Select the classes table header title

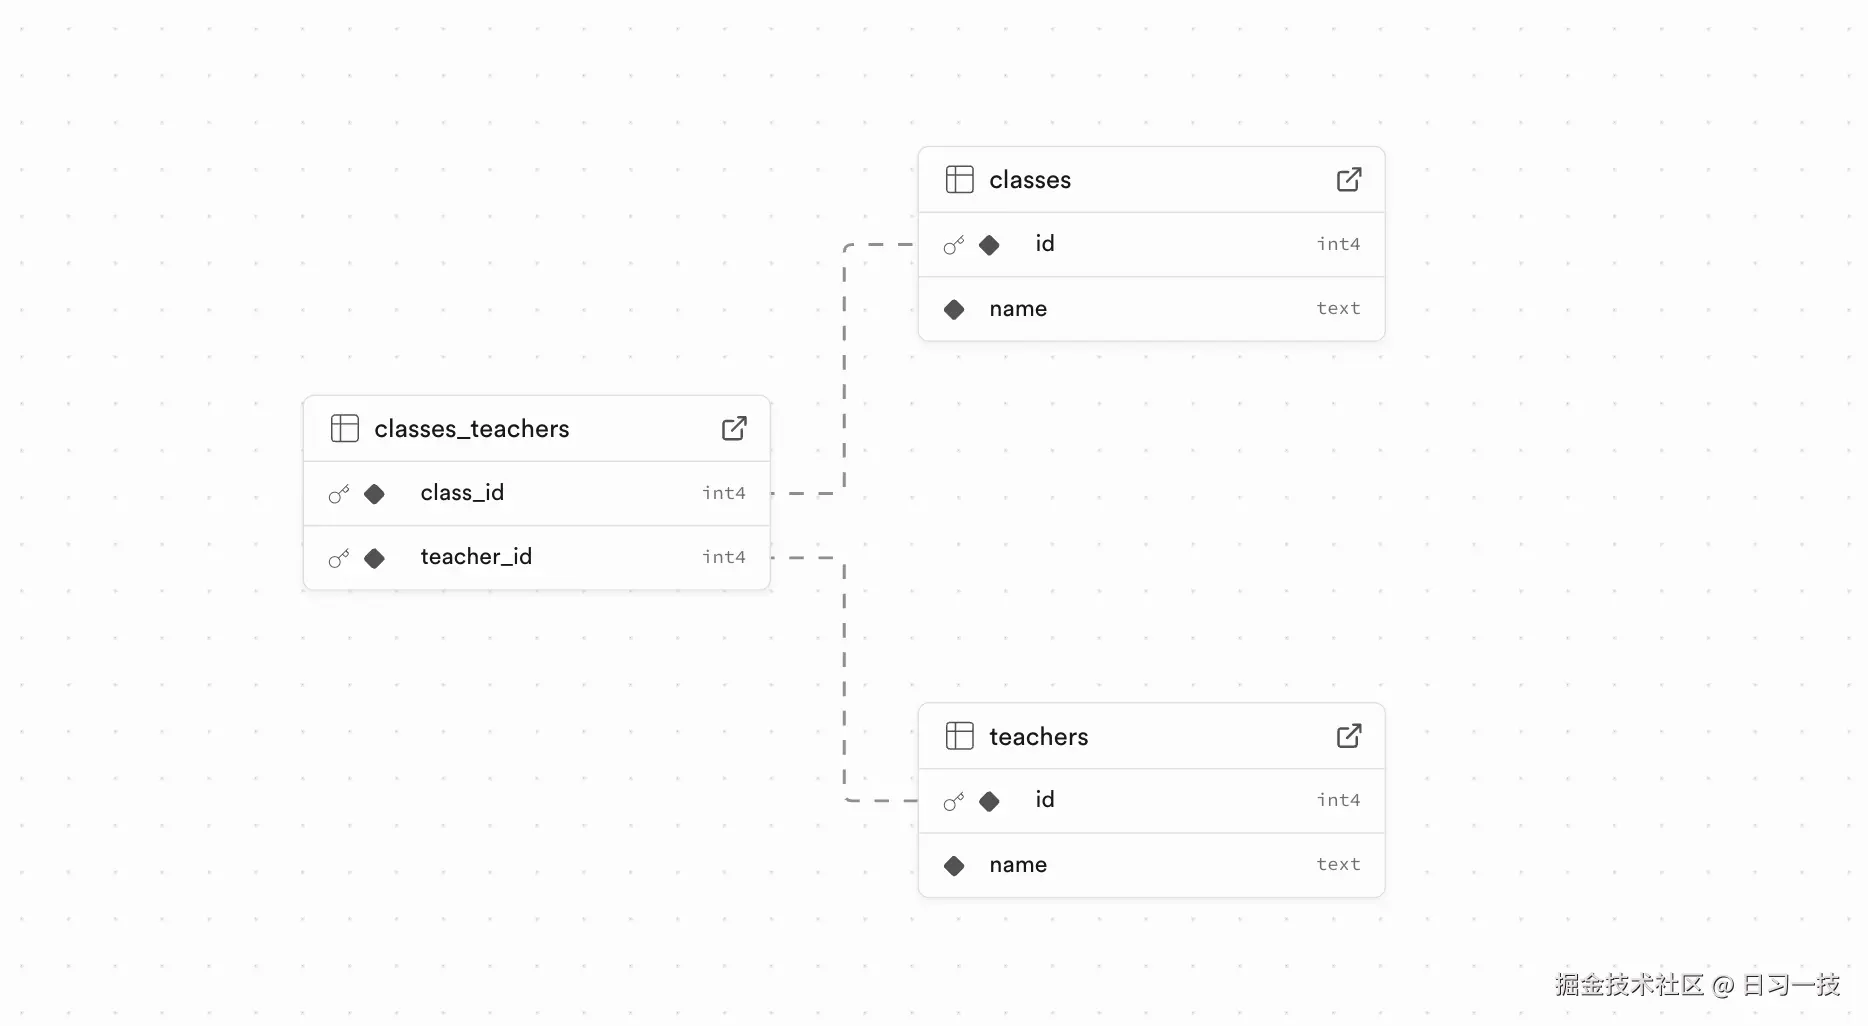(1030, 180)
